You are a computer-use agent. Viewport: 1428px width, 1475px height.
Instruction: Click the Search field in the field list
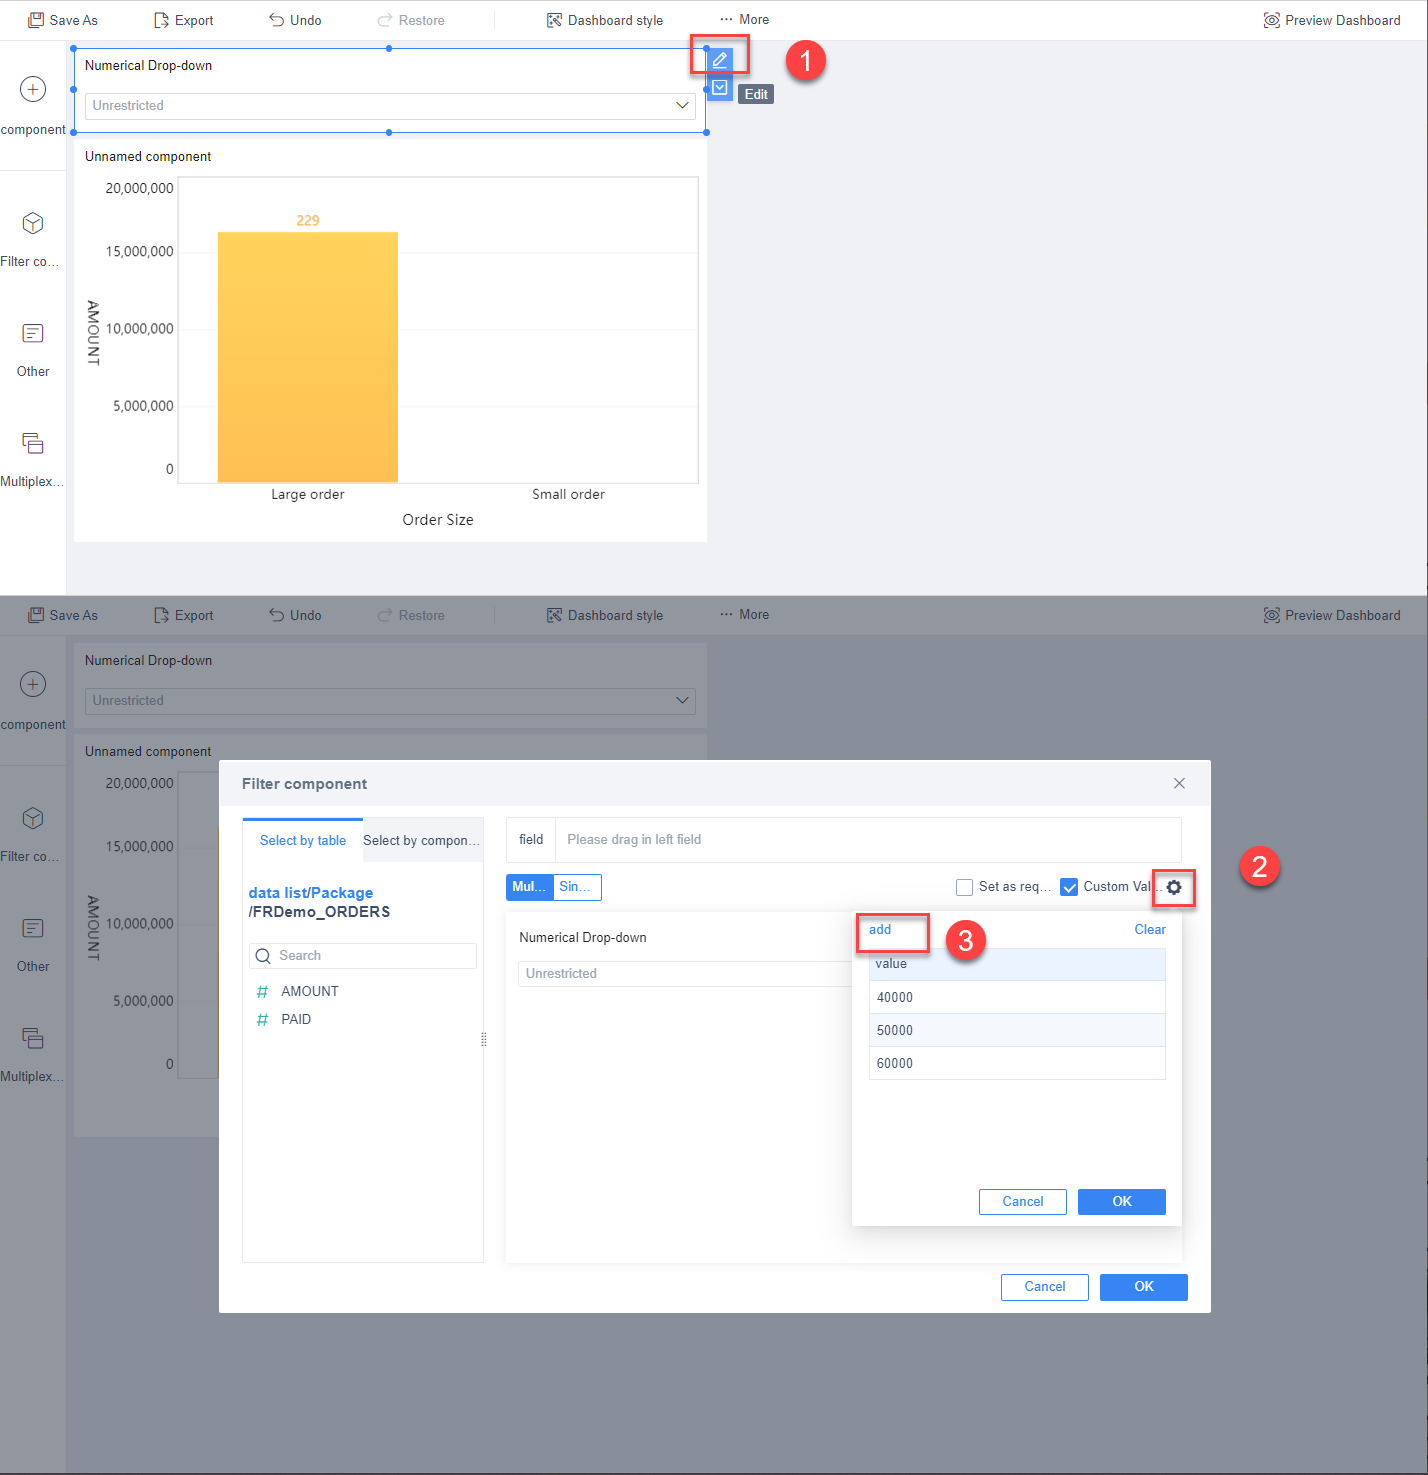[363, 956]
